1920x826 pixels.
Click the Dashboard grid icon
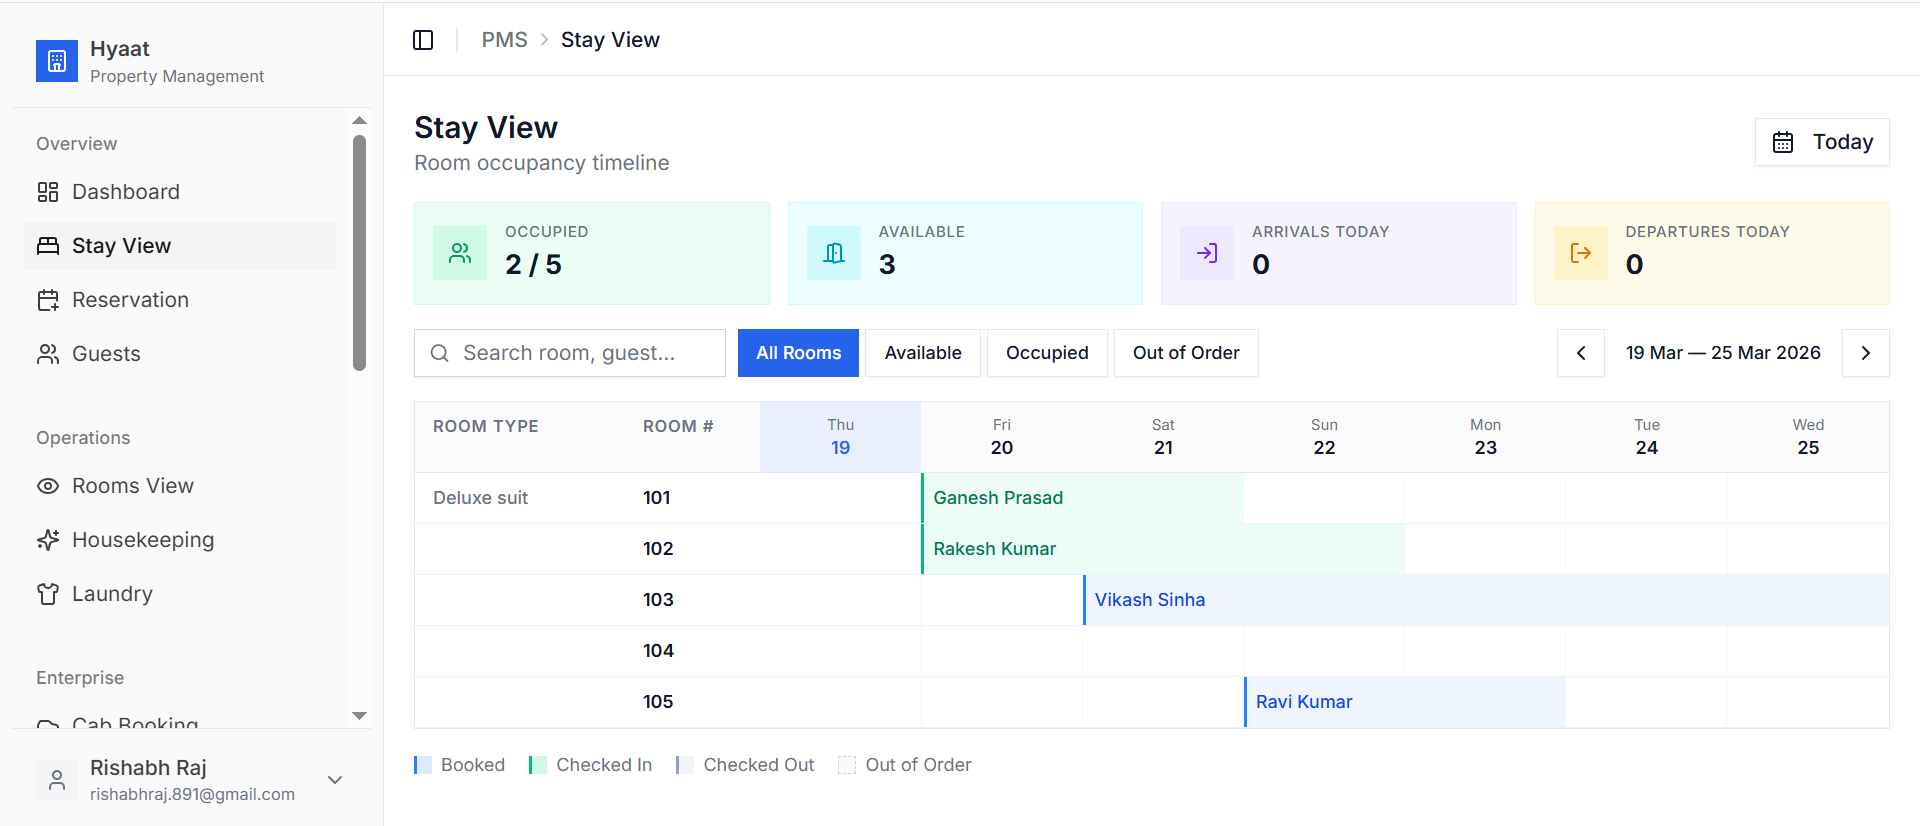tap(48, 192)
